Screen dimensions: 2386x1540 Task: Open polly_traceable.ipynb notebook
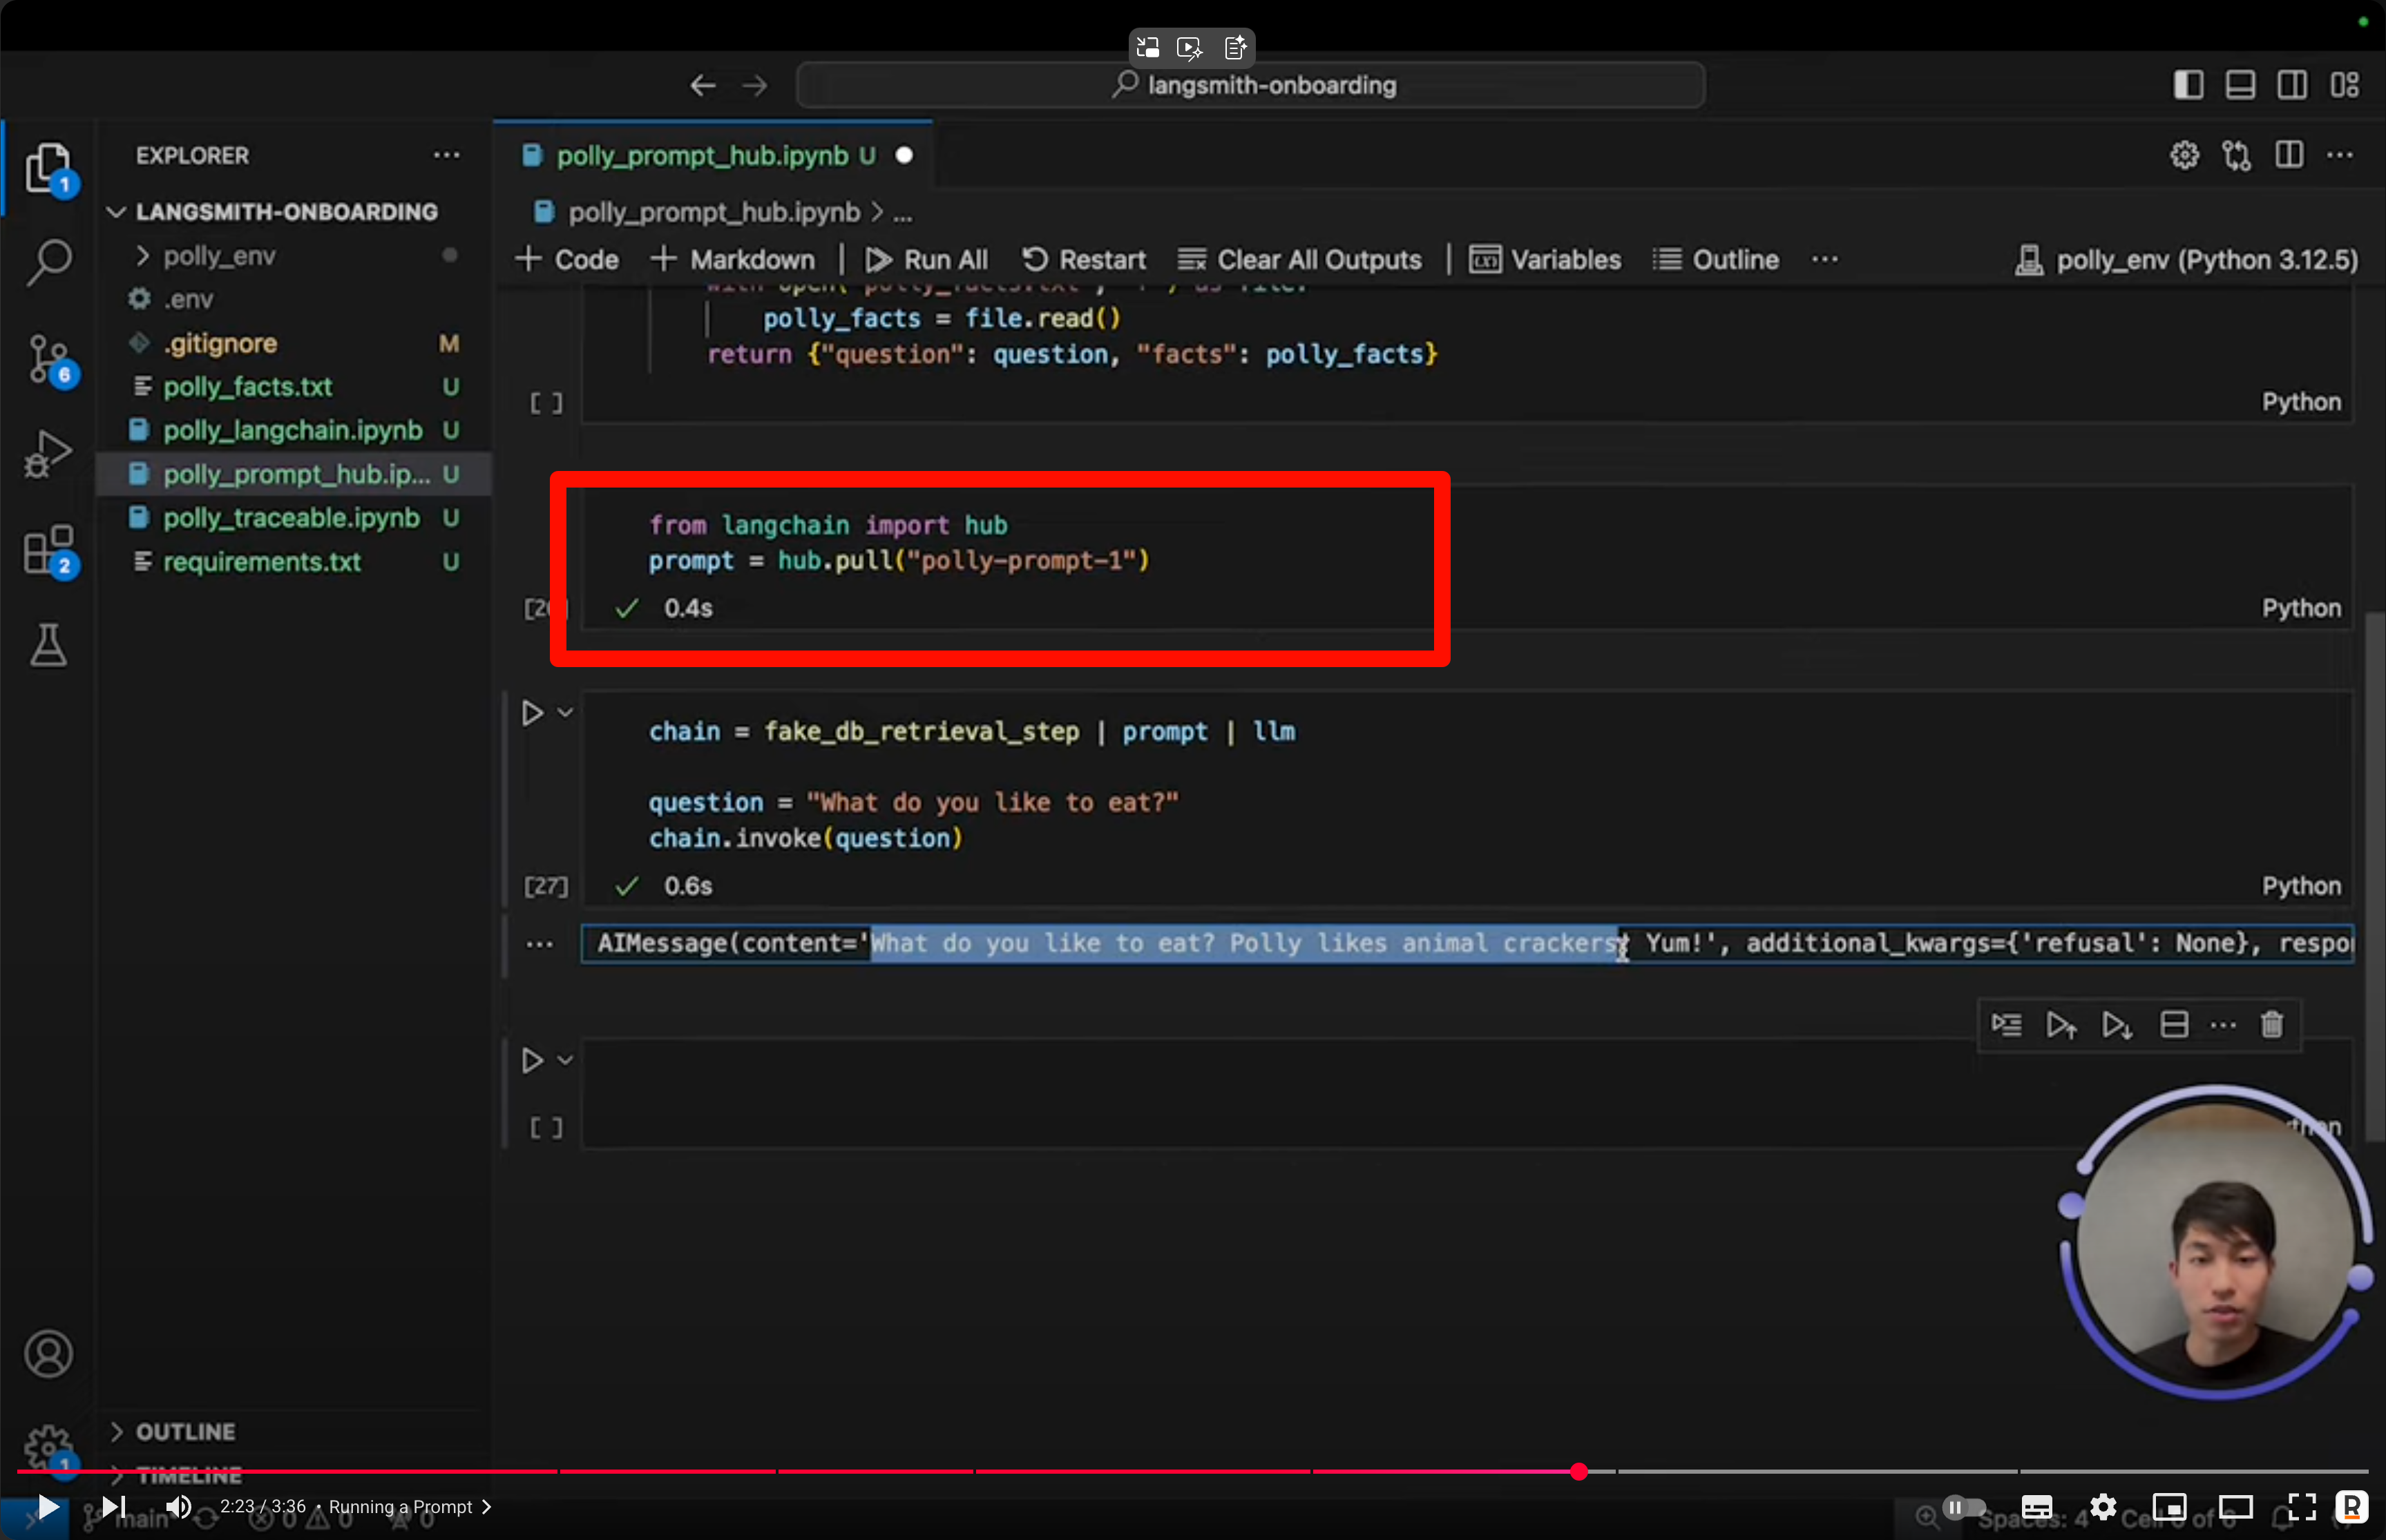(x=291, y=518)
